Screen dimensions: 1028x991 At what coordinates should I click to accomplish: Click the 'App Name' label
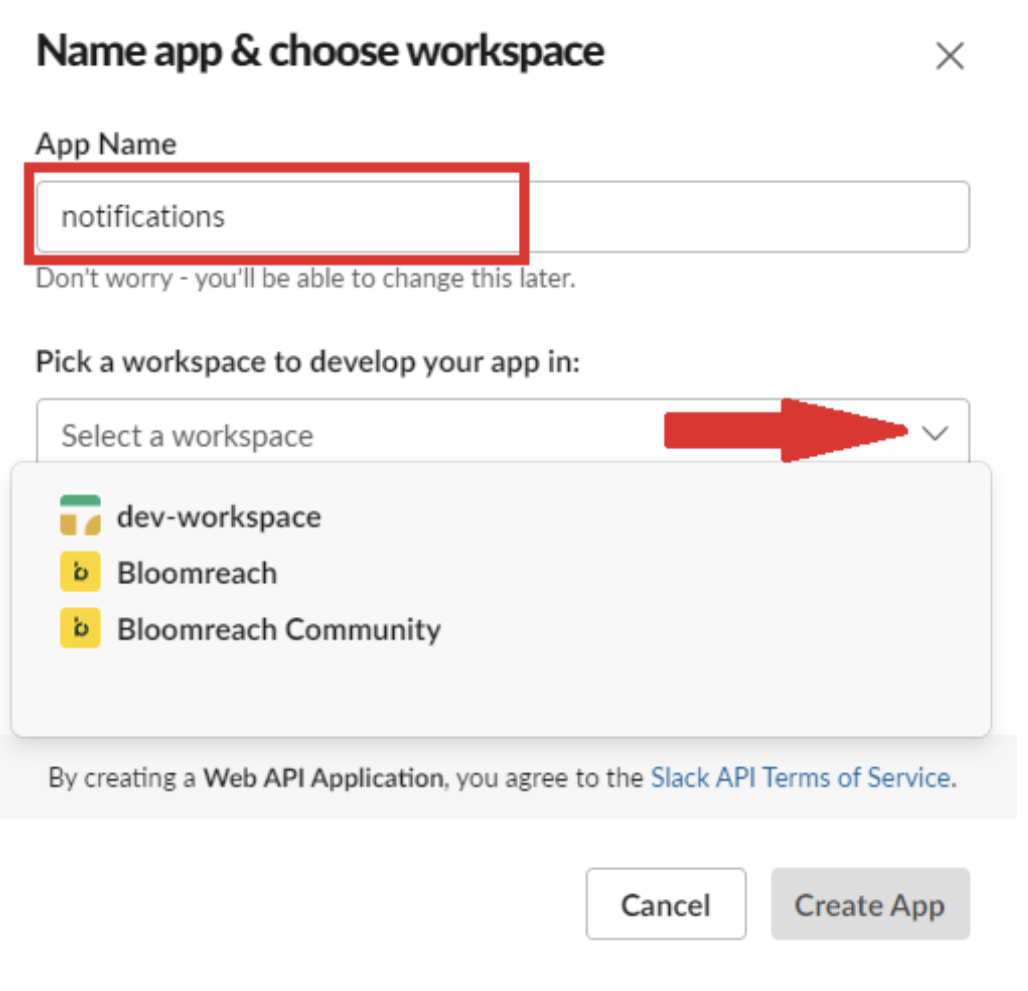(x=106, y=144)
